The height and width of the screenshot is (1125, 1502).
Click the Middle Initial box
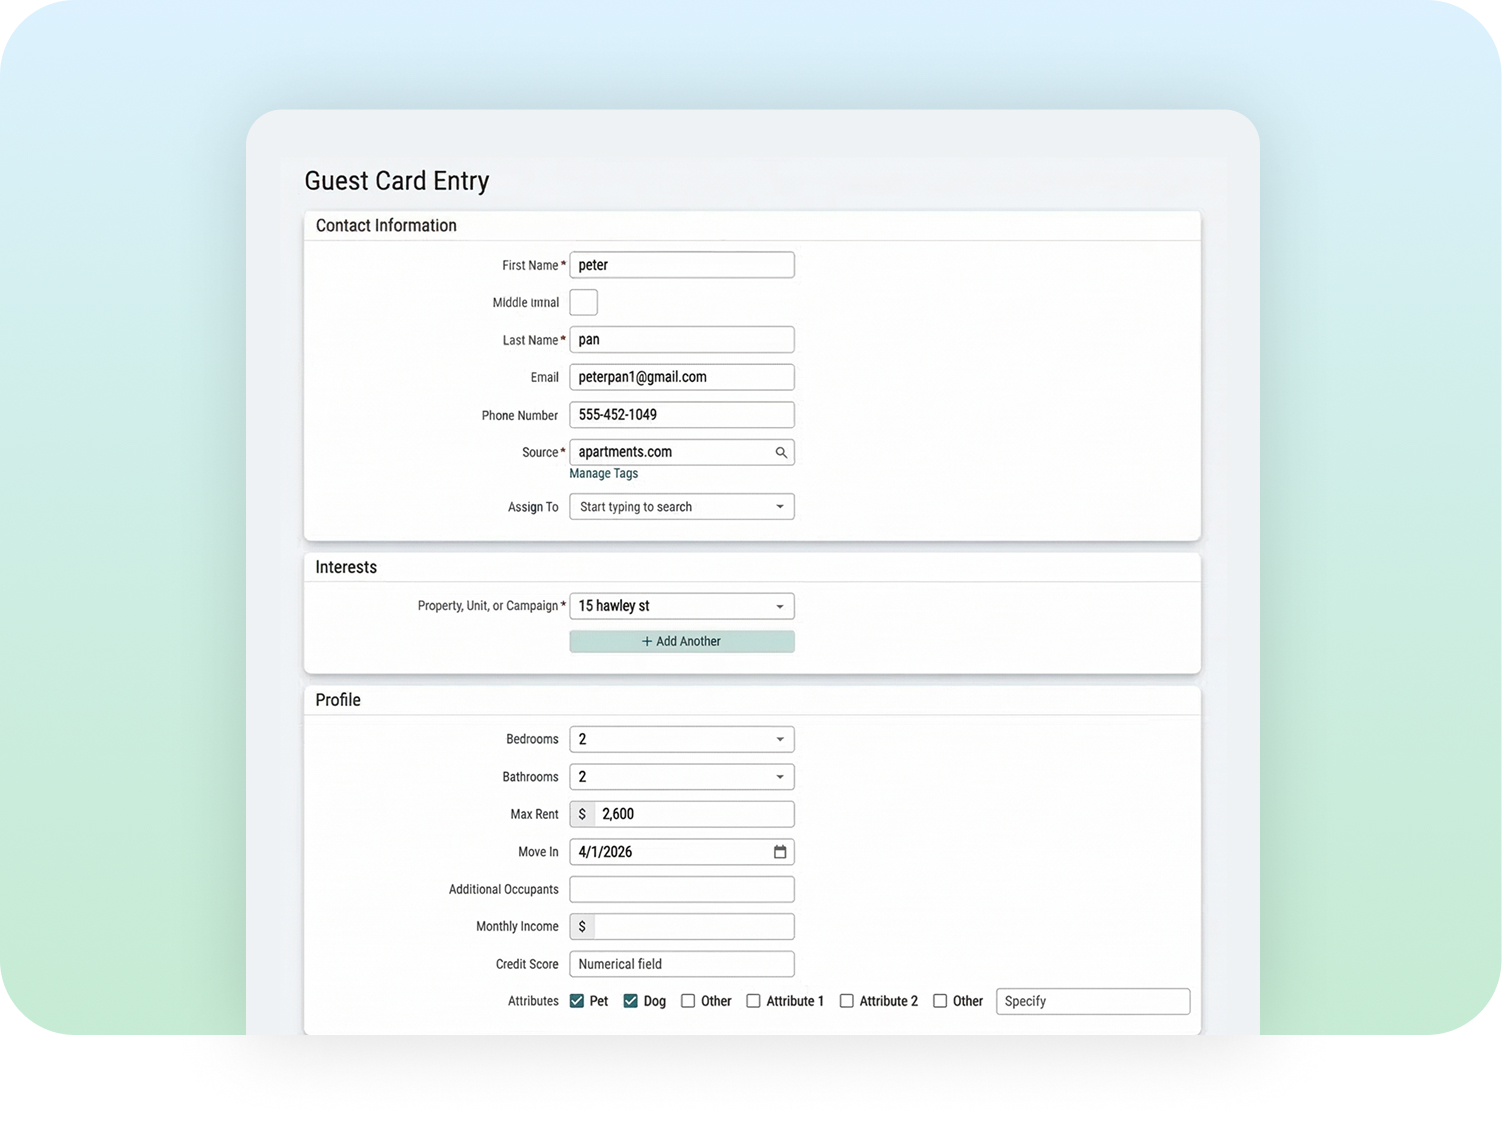pos(584,302)
